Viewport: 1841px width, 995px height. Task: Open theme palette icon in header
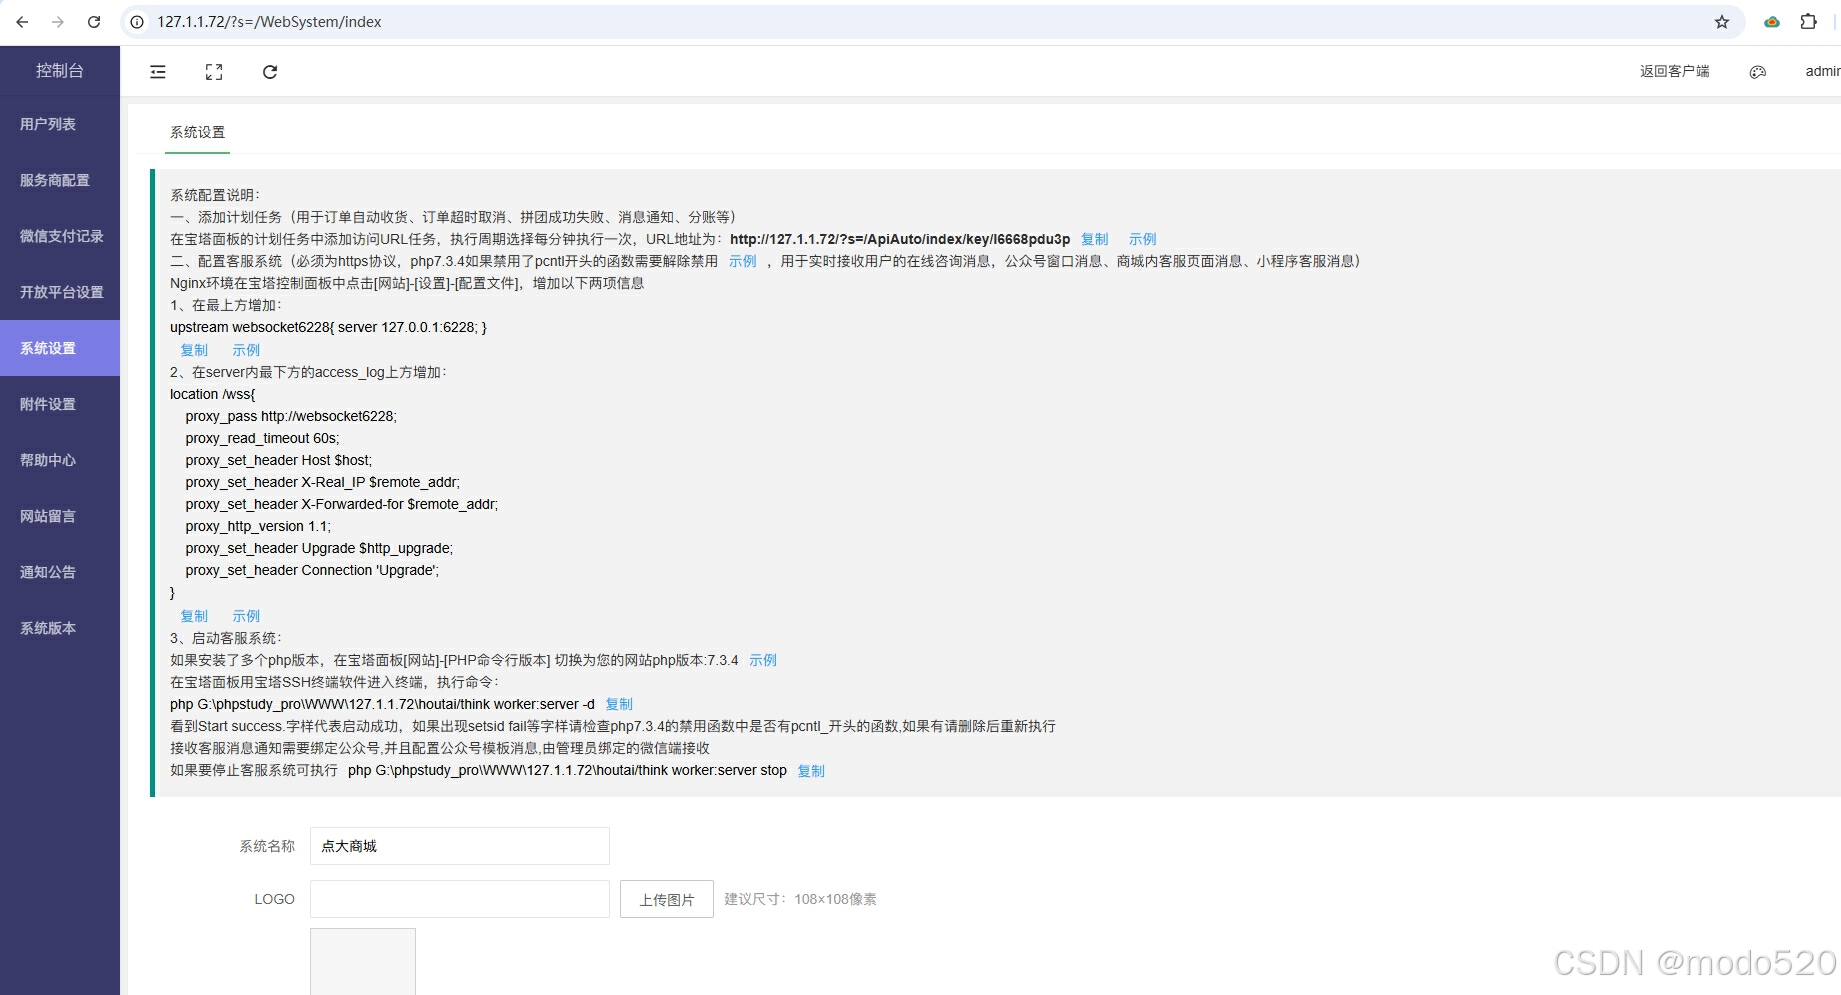(x=1758, y=72)
